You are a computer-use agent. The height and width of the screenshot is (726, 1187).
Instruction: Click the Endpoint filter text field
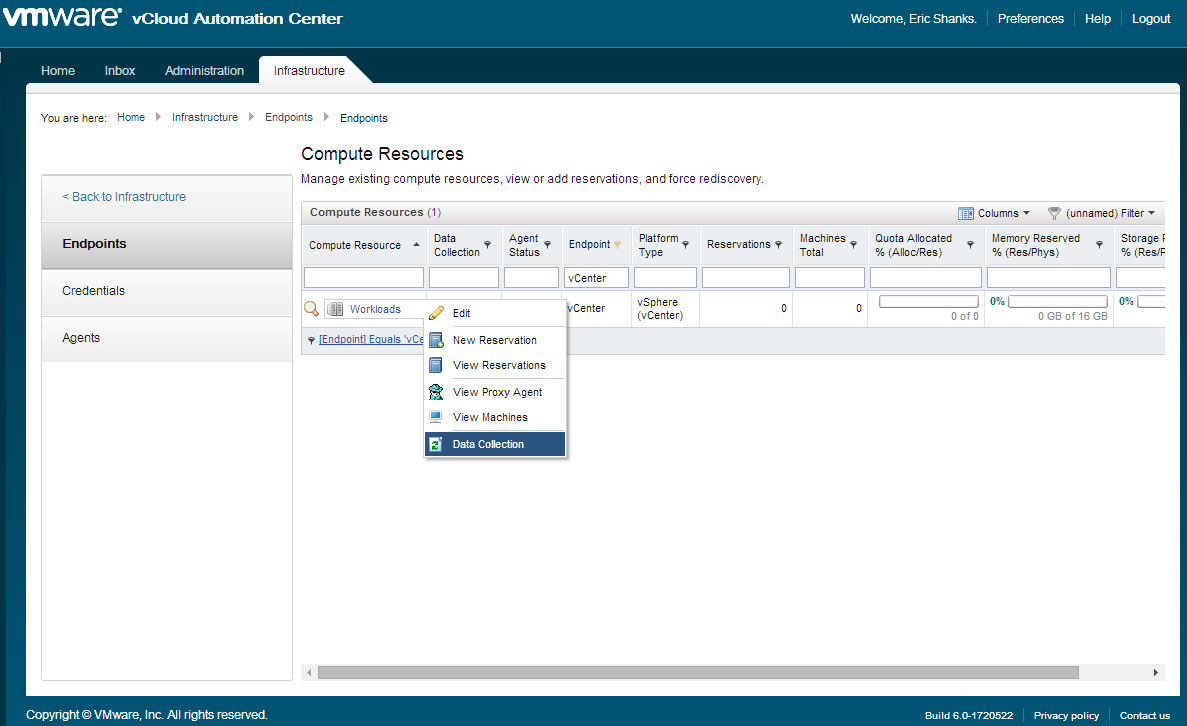(x=596, y=277)
